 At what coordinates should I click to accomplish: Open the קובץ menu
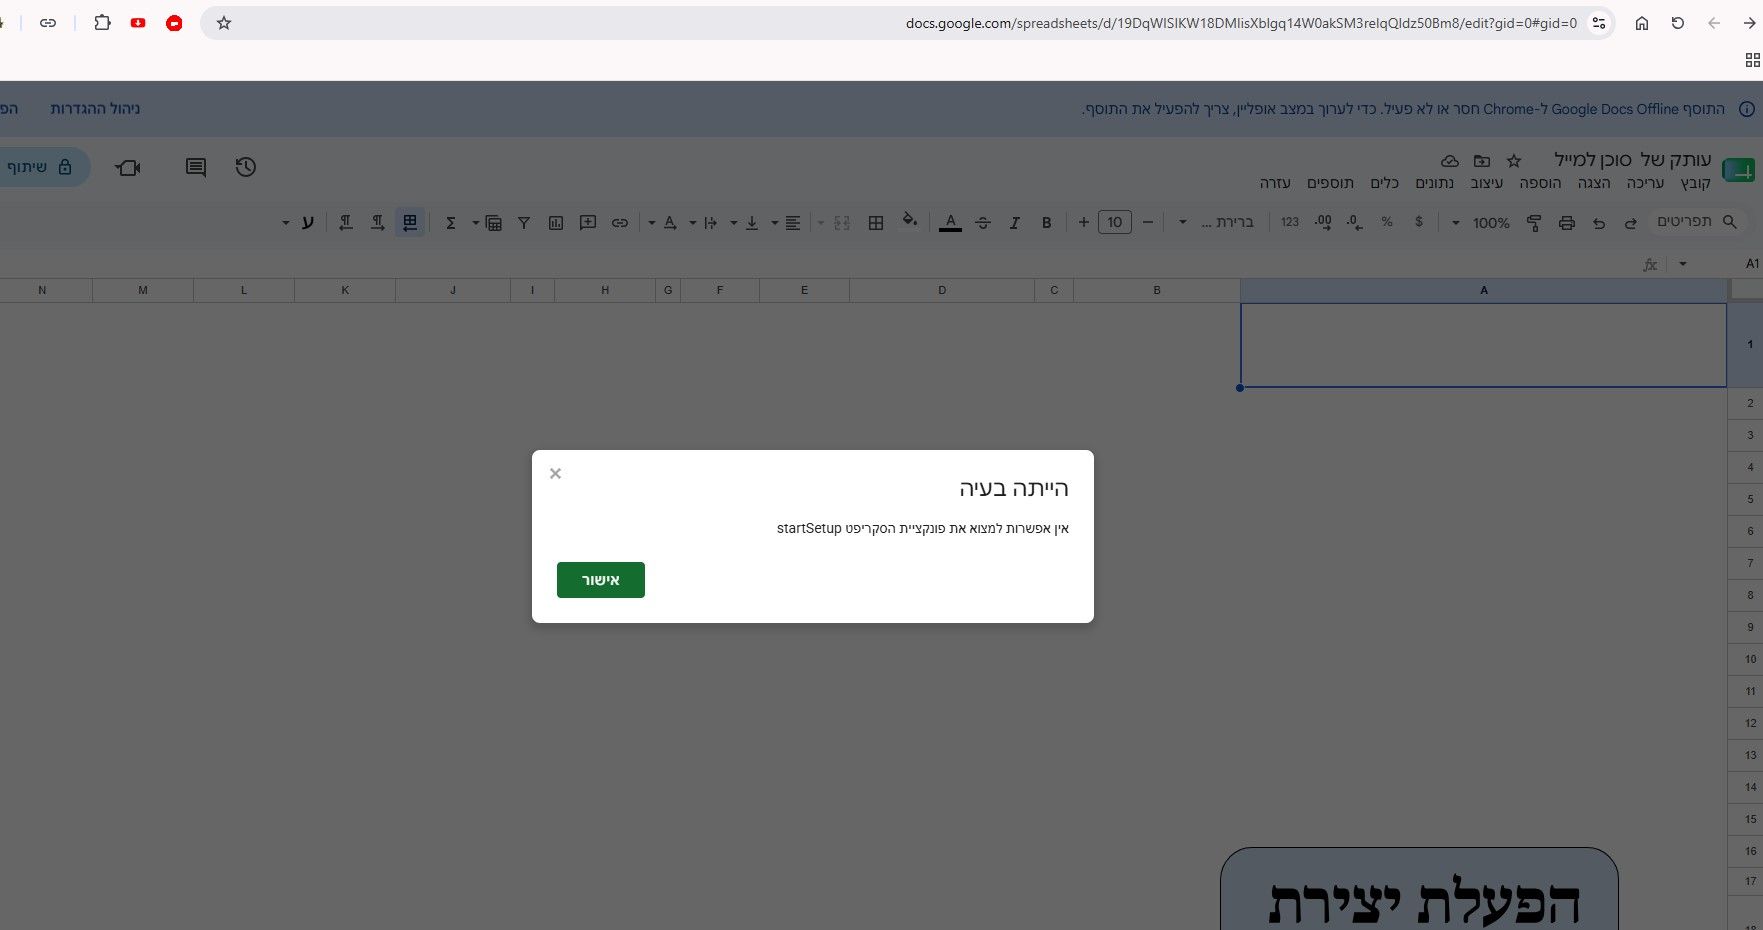click(x=1696, y=183)
